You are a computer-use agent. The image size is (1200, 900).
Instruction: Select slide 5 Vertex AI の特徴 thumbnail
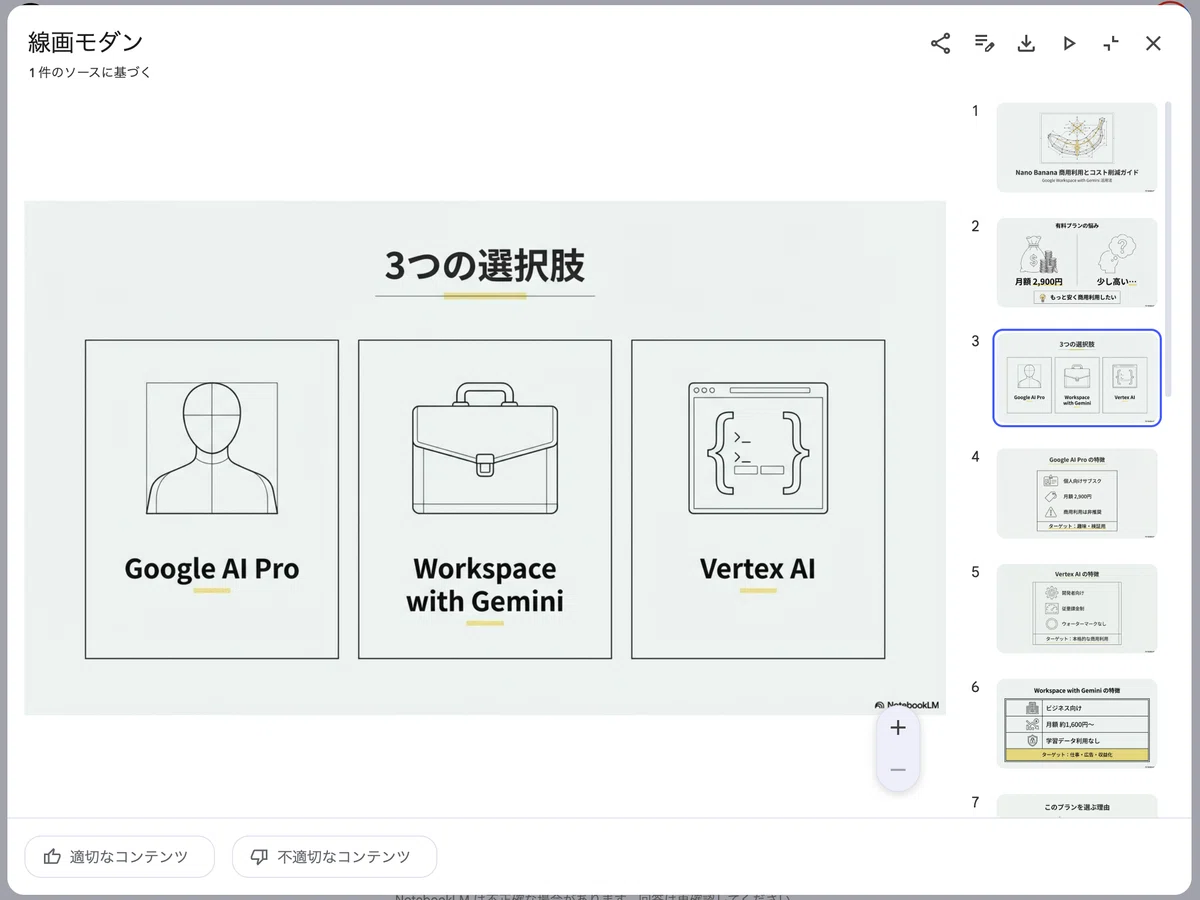click(1077, 608)
